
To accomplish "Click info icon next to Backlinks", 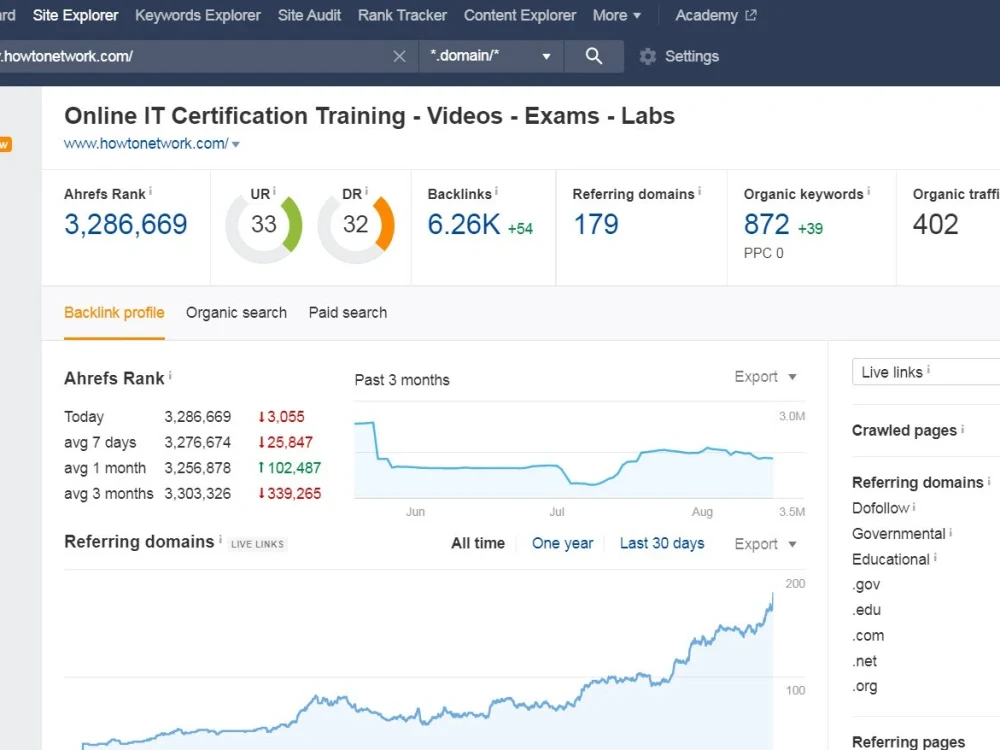I will (496, 191).
